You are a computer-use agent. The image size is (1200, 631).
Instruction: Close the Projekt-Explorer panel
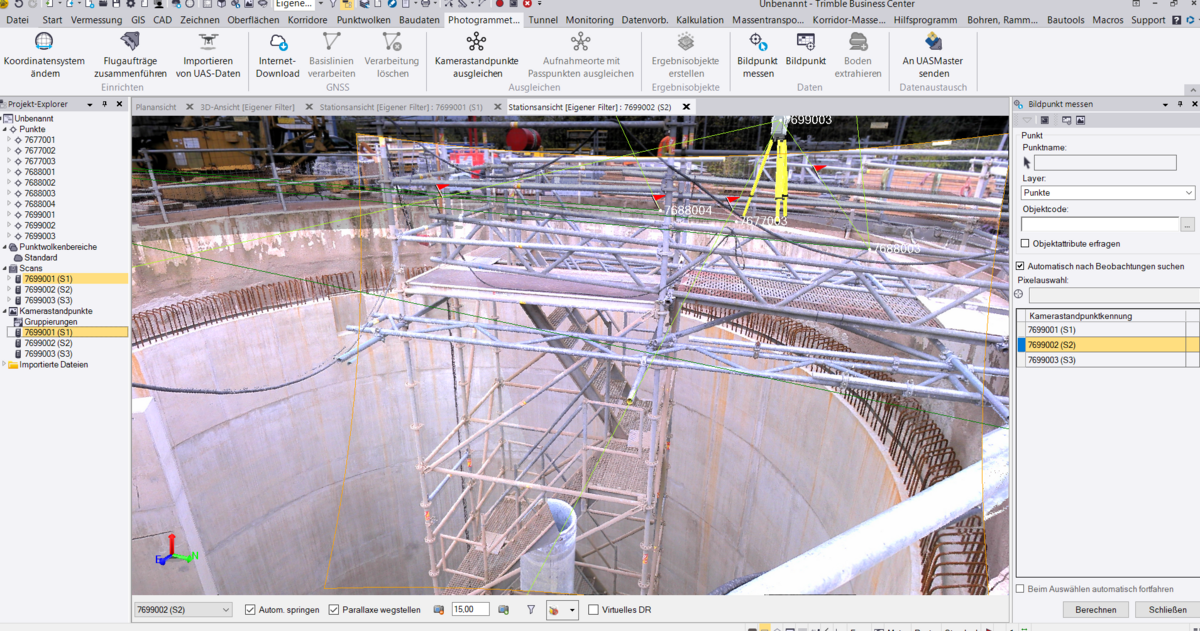coord(119,104)
